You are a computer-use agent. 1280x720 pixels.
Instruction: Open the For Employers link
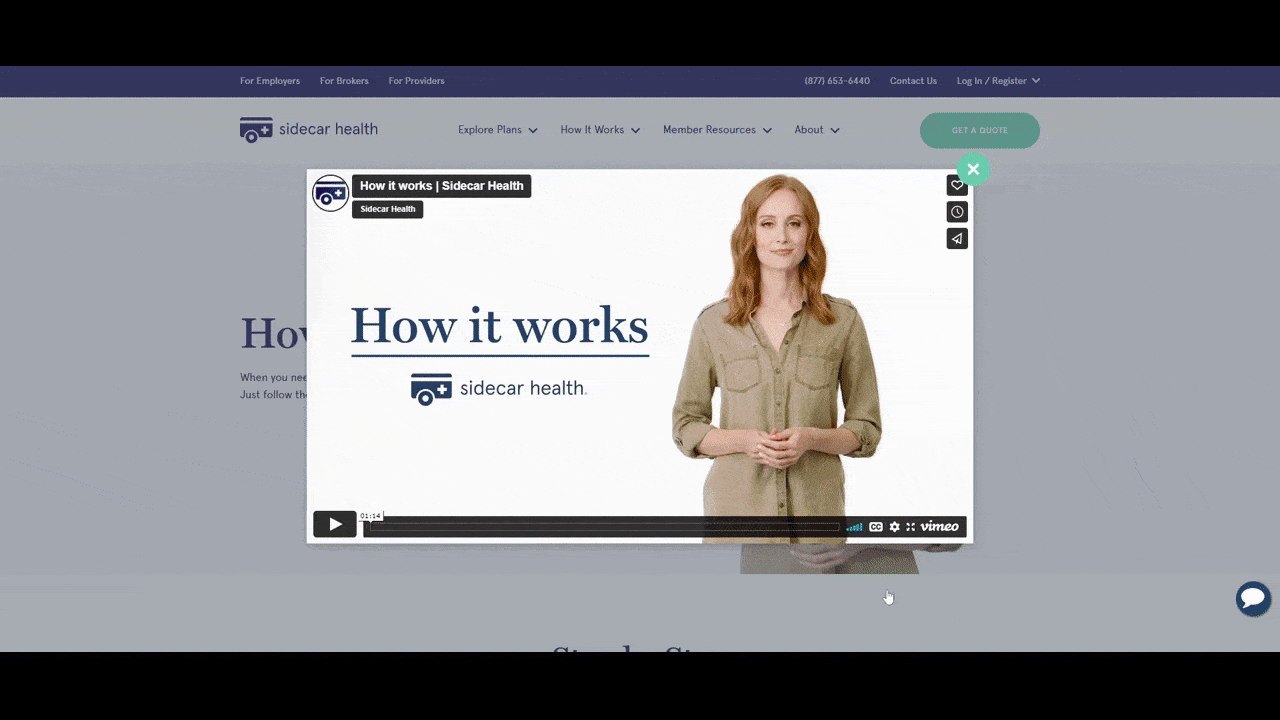tap(270, 81)
